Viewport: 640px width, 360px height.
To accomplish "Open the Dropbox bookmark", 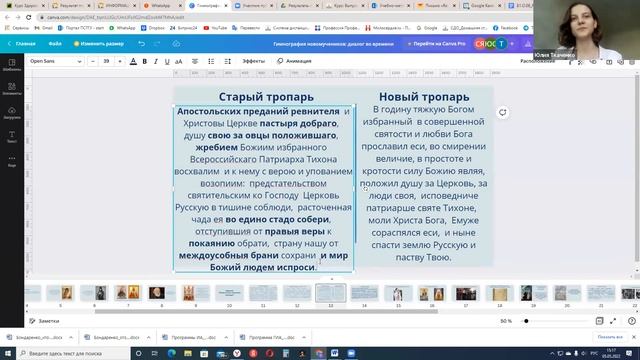I will pyautogui.click(x=153, y=28).
